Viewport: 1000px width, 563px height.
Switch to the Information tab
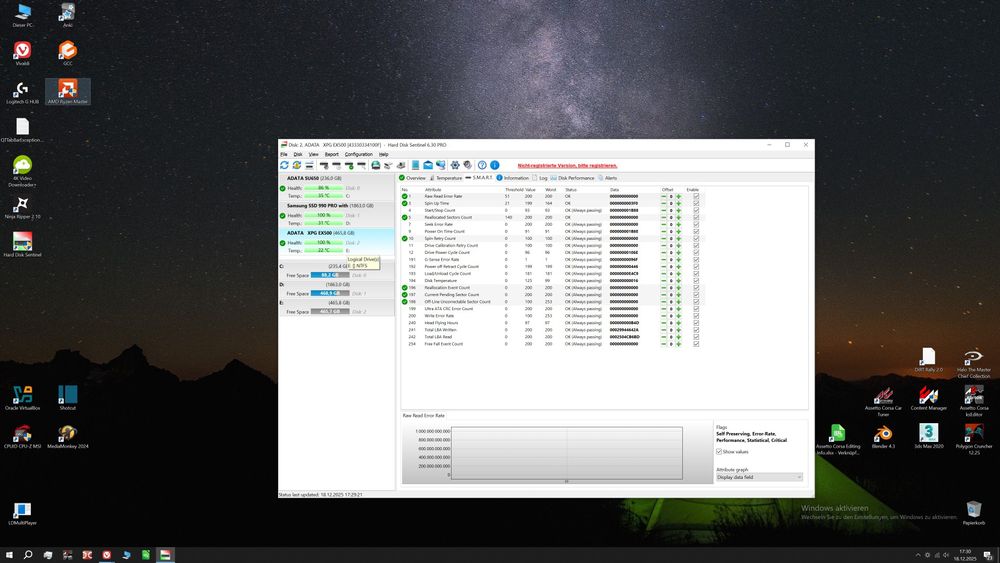[x=513, y=178]
